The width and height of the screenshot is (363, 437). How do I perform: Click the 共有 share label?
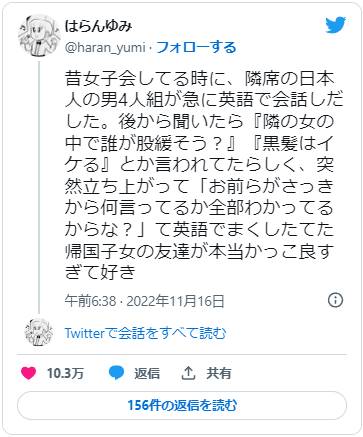pyautogui.click(x=219, y=373)
